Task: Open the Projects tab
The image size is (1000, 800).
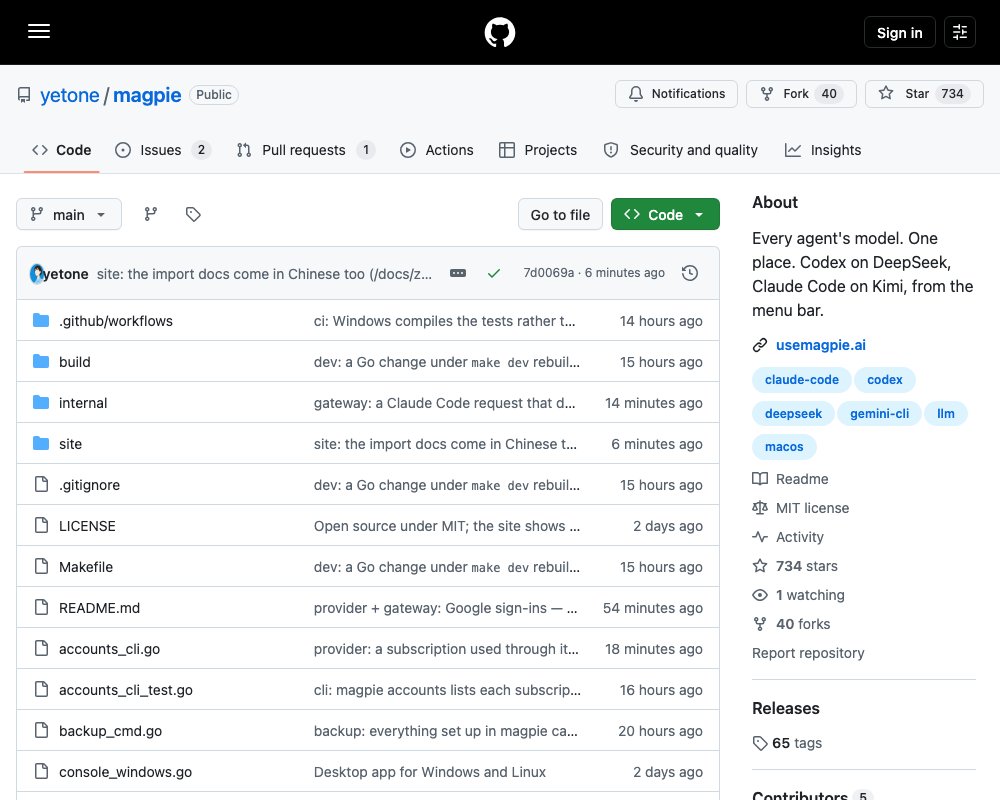Action: [x=538, y=150]
